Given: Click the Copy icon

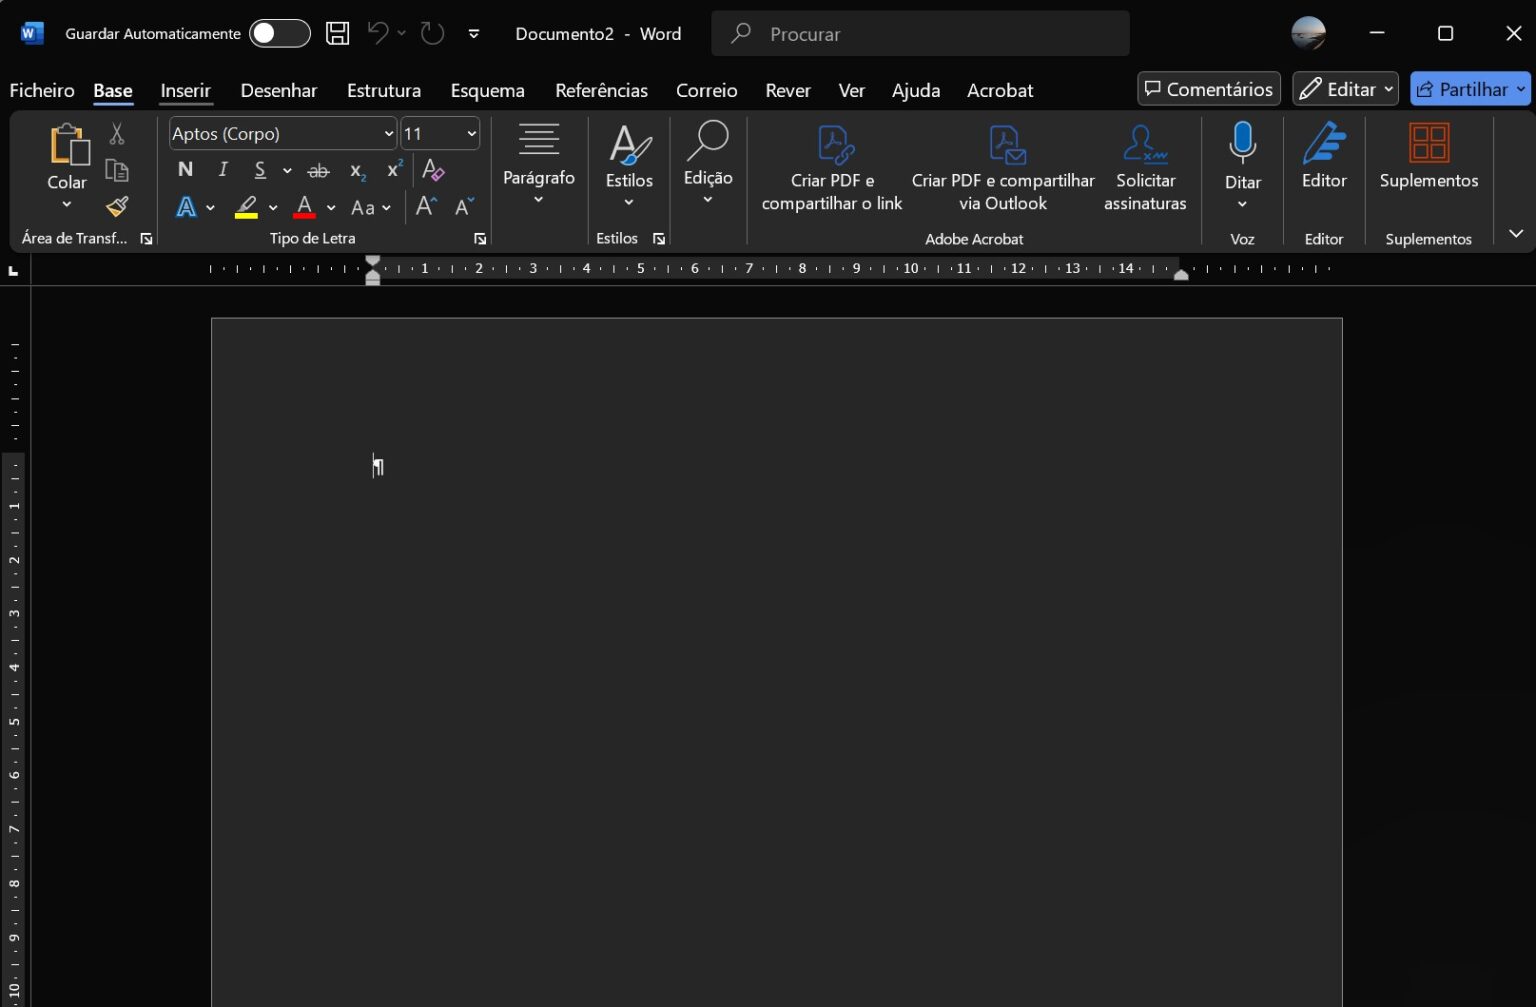Looking at the screenshot, I should 117,171.
